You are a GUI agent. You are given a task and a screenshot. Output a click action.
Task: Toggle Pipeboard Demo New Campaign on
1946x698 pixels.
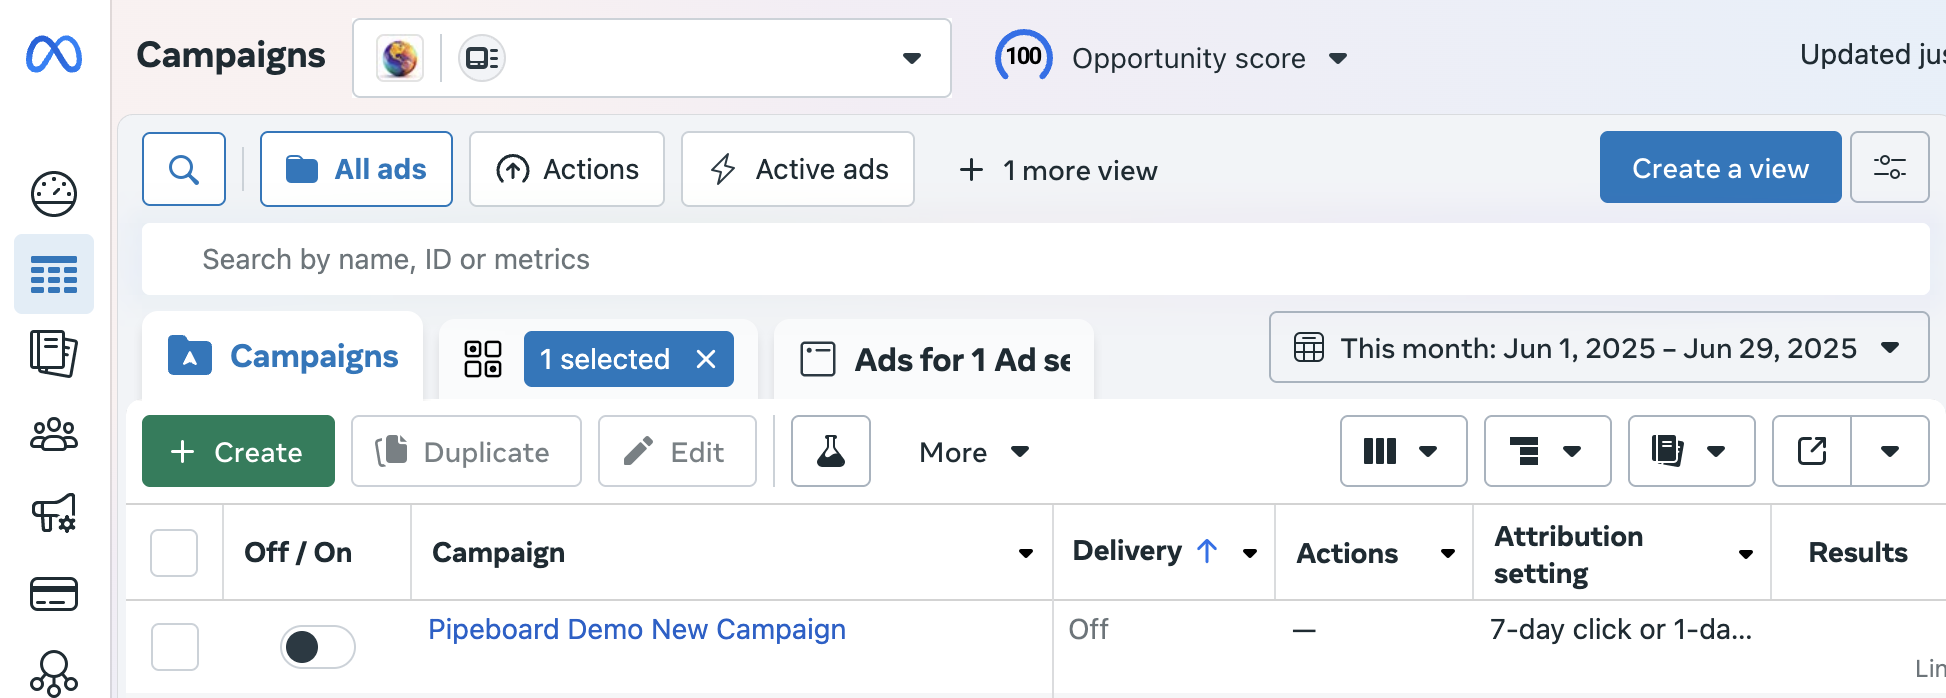[317, 647]
